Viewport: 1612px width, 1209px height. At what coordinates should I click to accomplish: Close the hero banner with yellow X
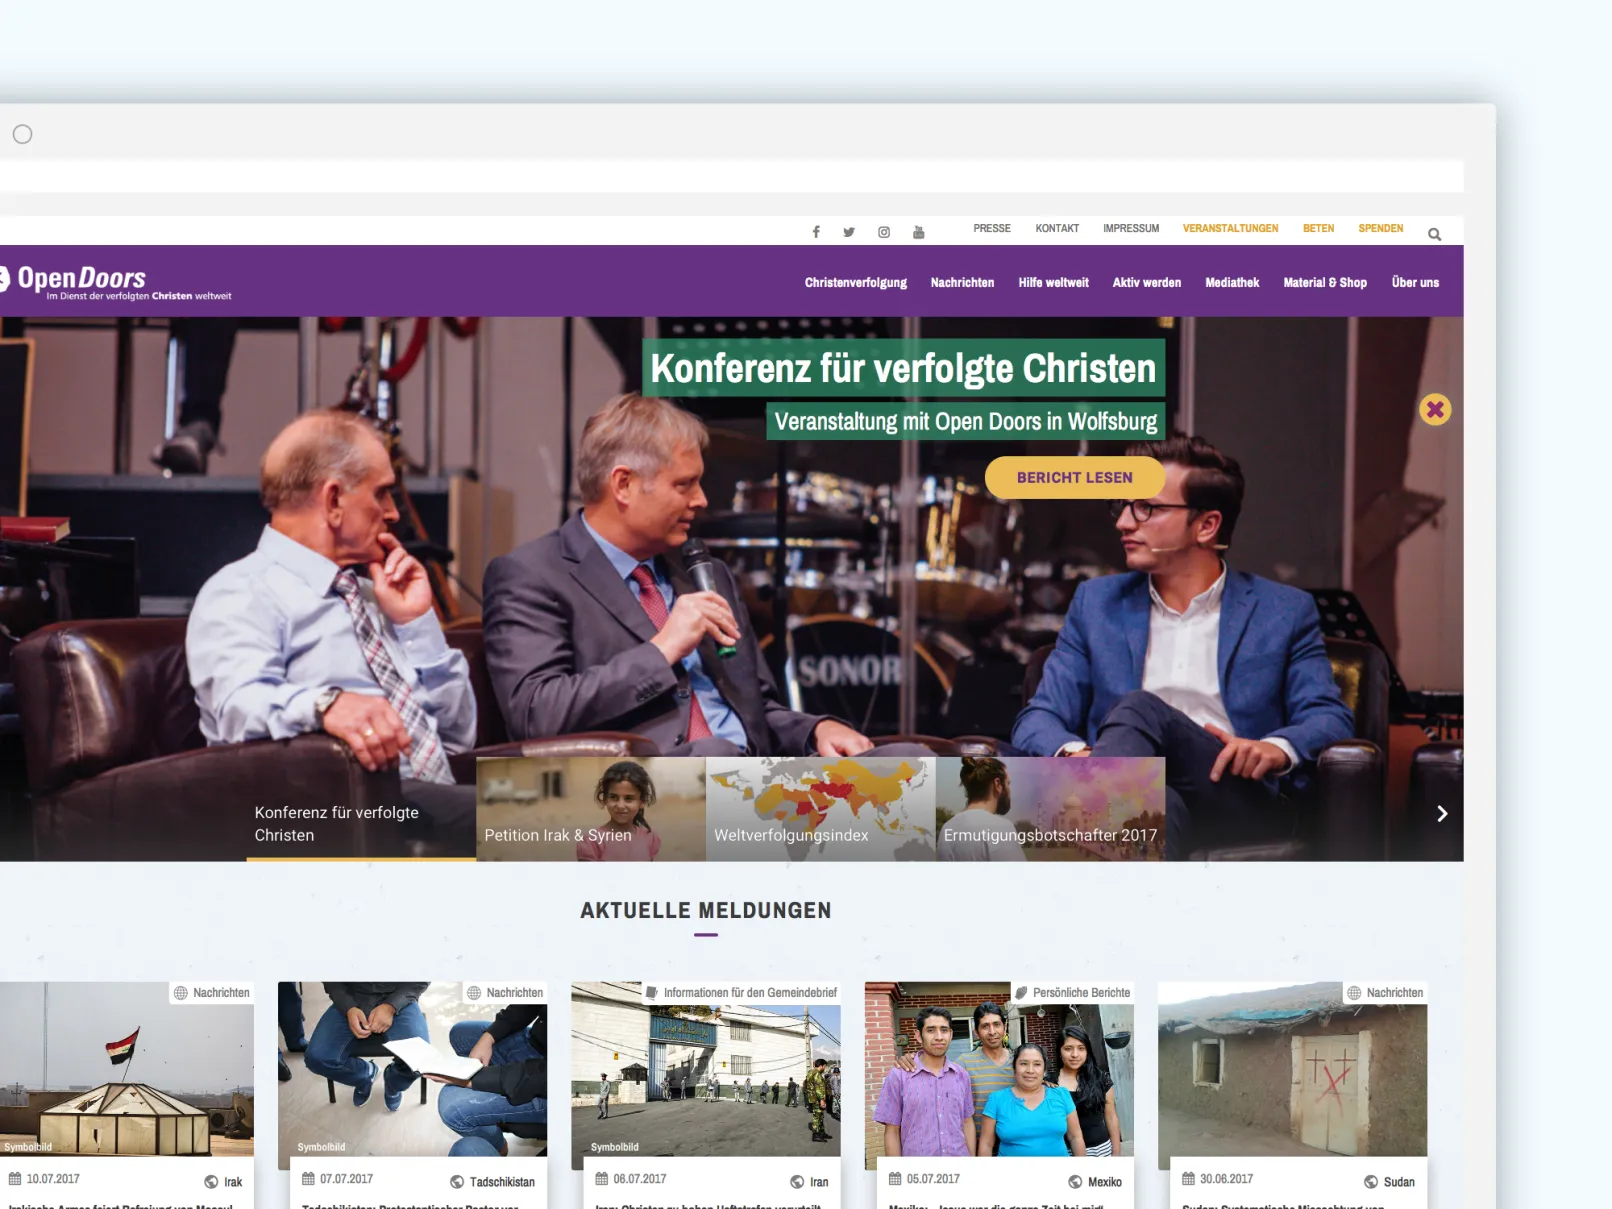click(1435, 409)
